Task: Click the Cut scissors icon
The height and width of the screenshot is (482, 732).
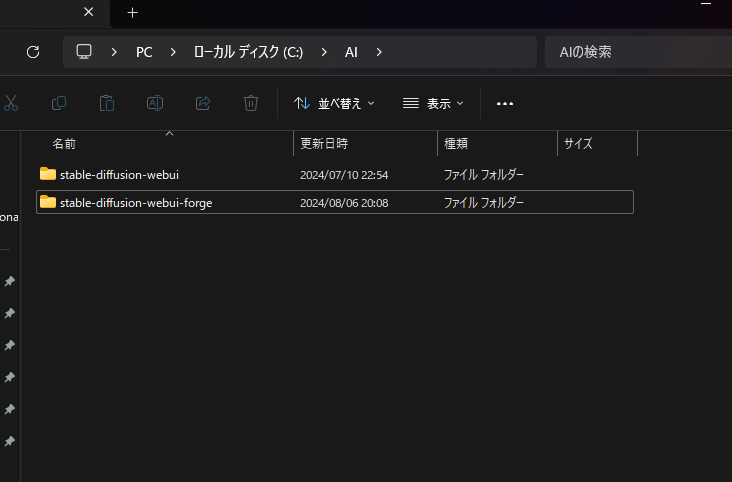Action: (x=11, y=103)
